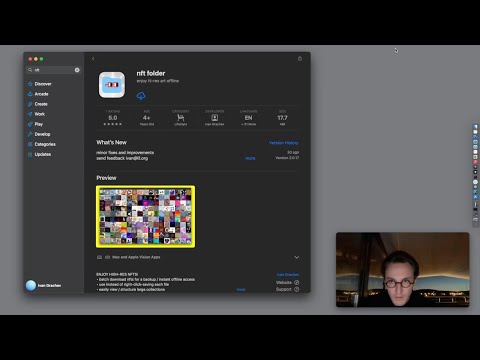Open Version History link
Viewport: 480px width, 360px height.
[284, 143]
